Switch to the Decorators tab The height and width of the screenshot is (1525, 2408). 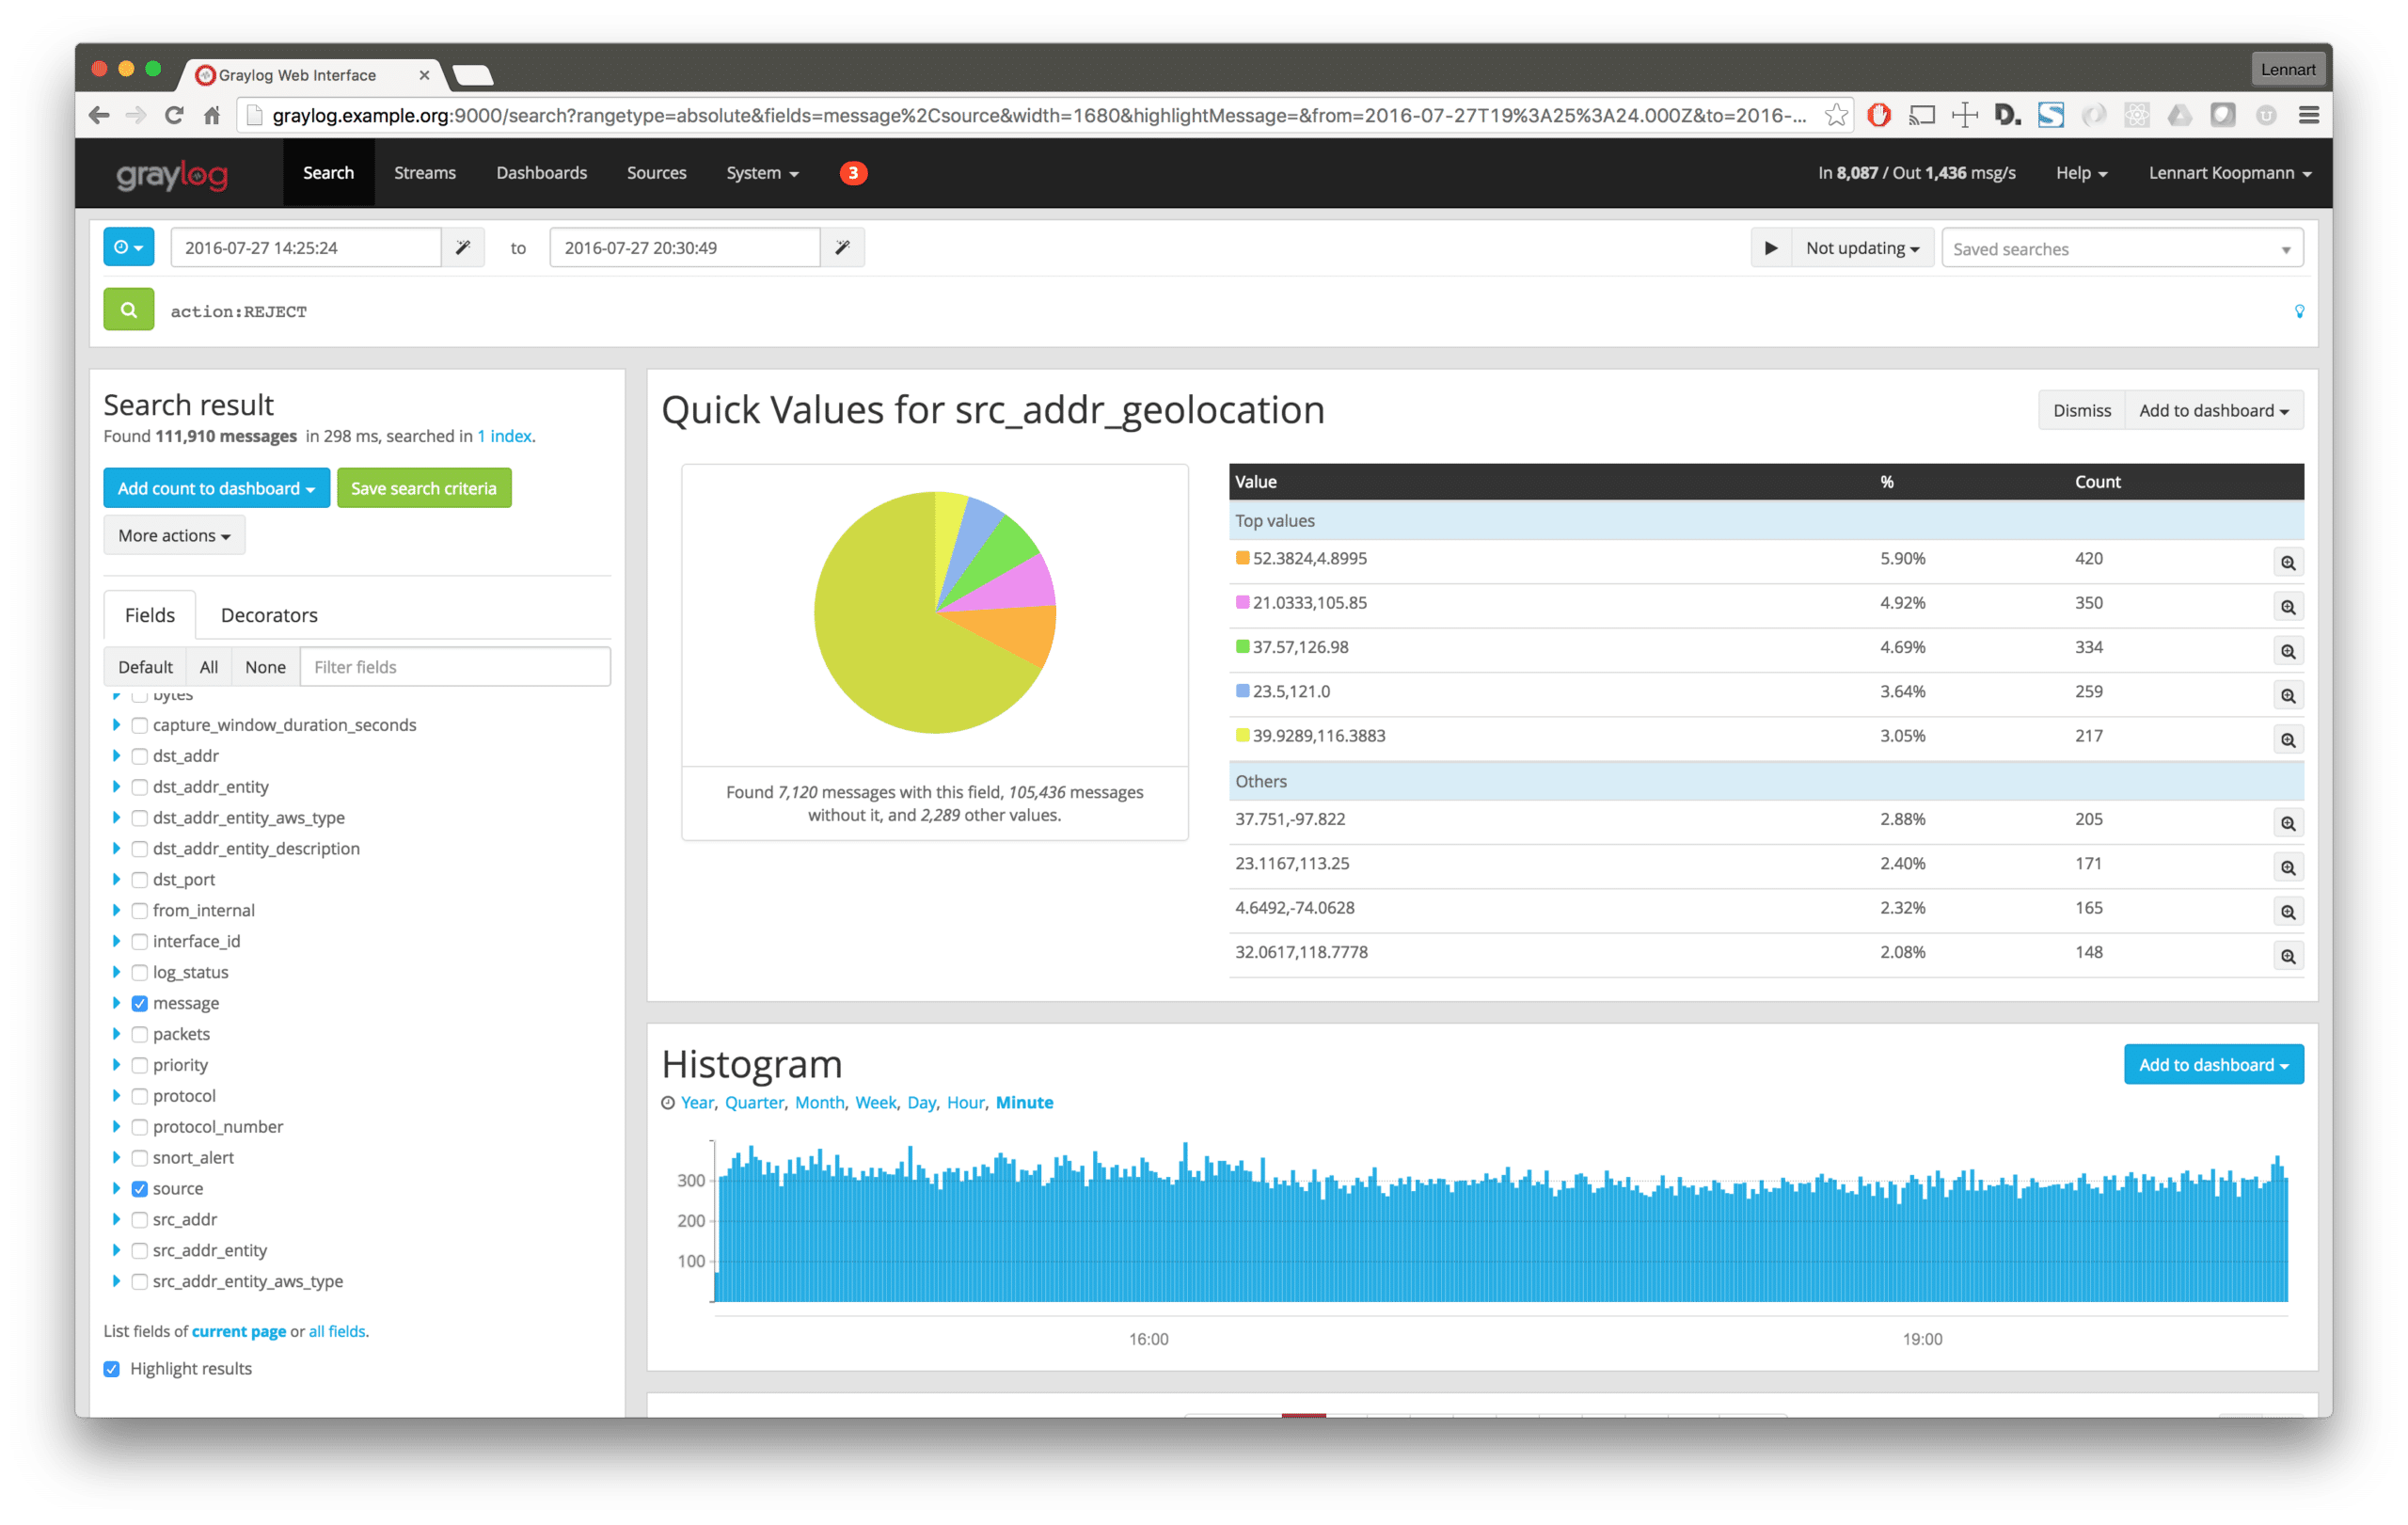point(269,615)
